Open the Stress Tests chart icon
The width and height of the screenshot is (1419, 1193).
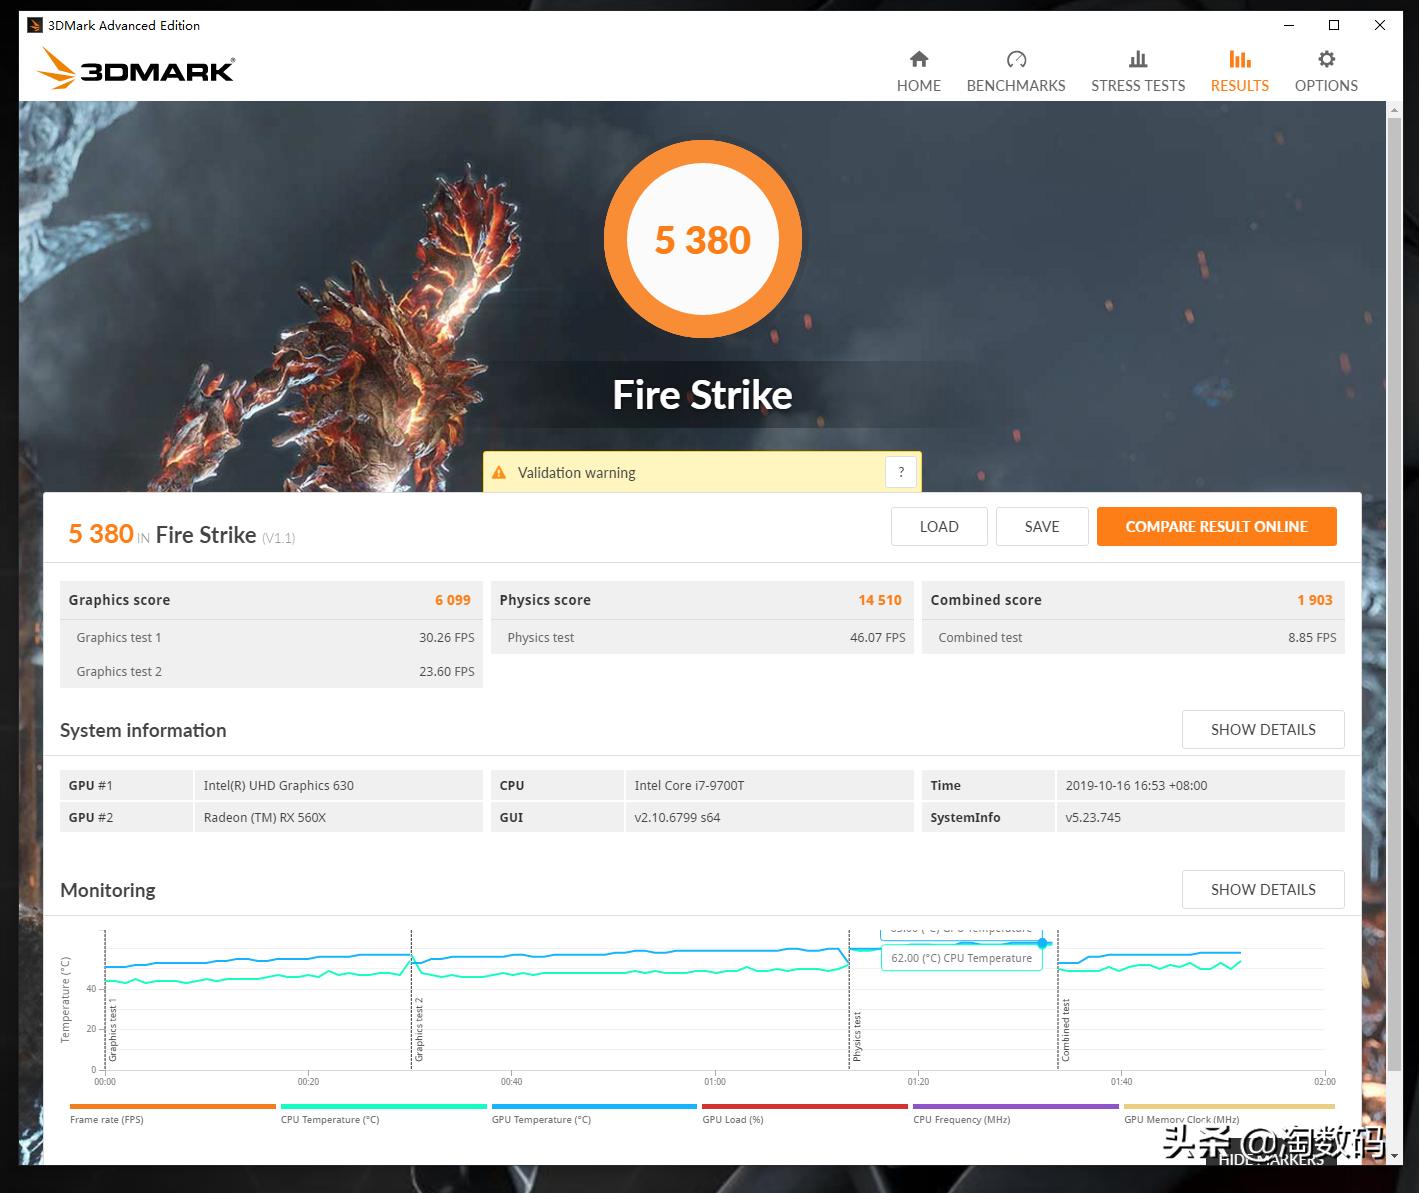(x=1138, y=59)
